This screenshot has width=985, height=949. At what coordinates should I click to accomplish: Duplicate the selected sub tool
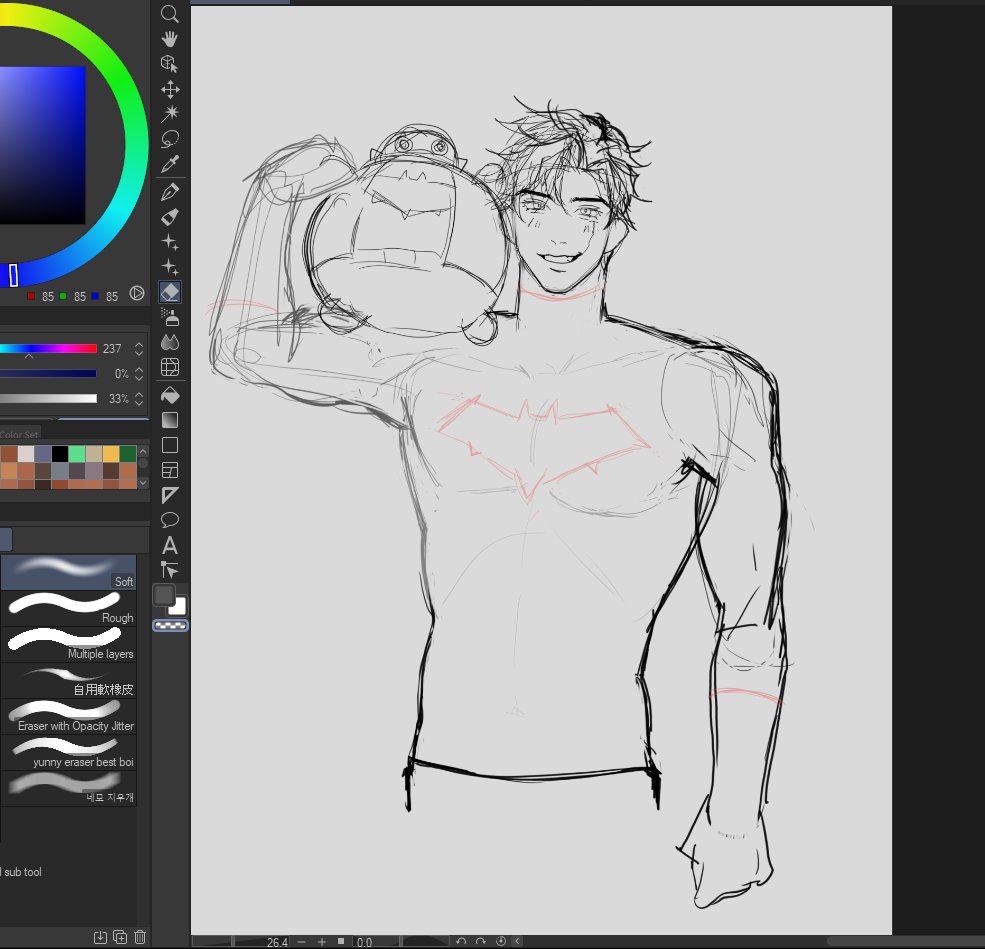120,937
